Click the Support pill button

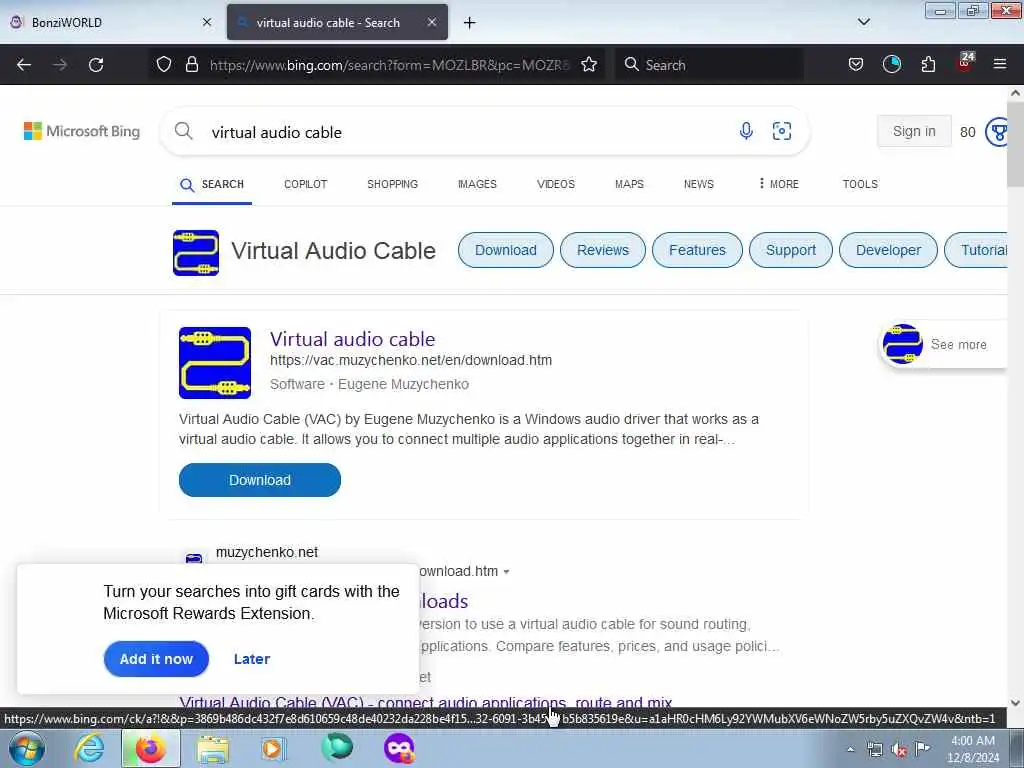coord(791,250)
